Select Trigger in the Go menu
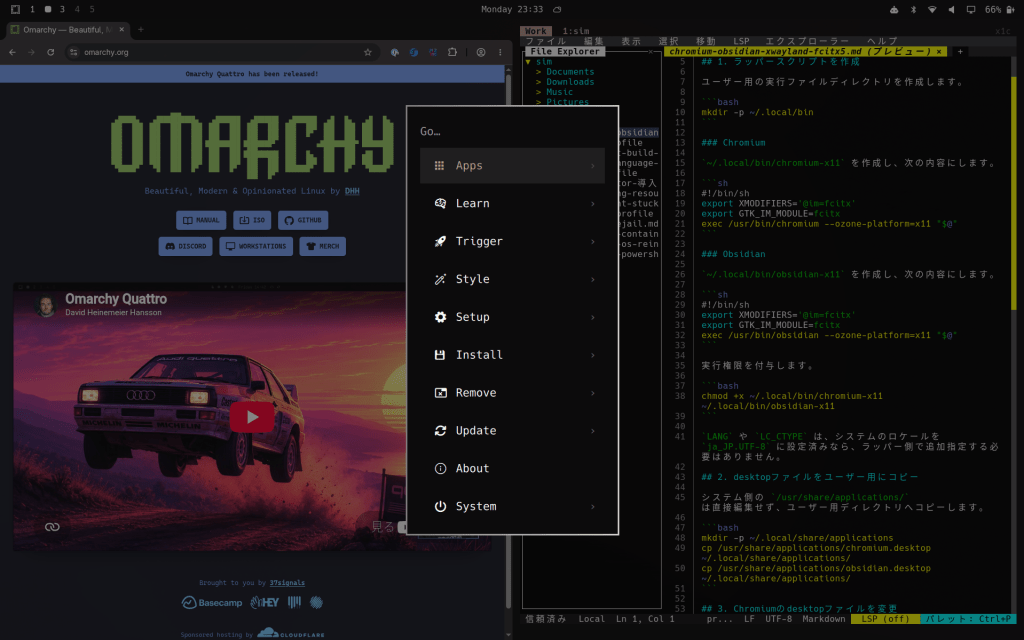Viewport: 1024px width, 640px height. point(512,242)
